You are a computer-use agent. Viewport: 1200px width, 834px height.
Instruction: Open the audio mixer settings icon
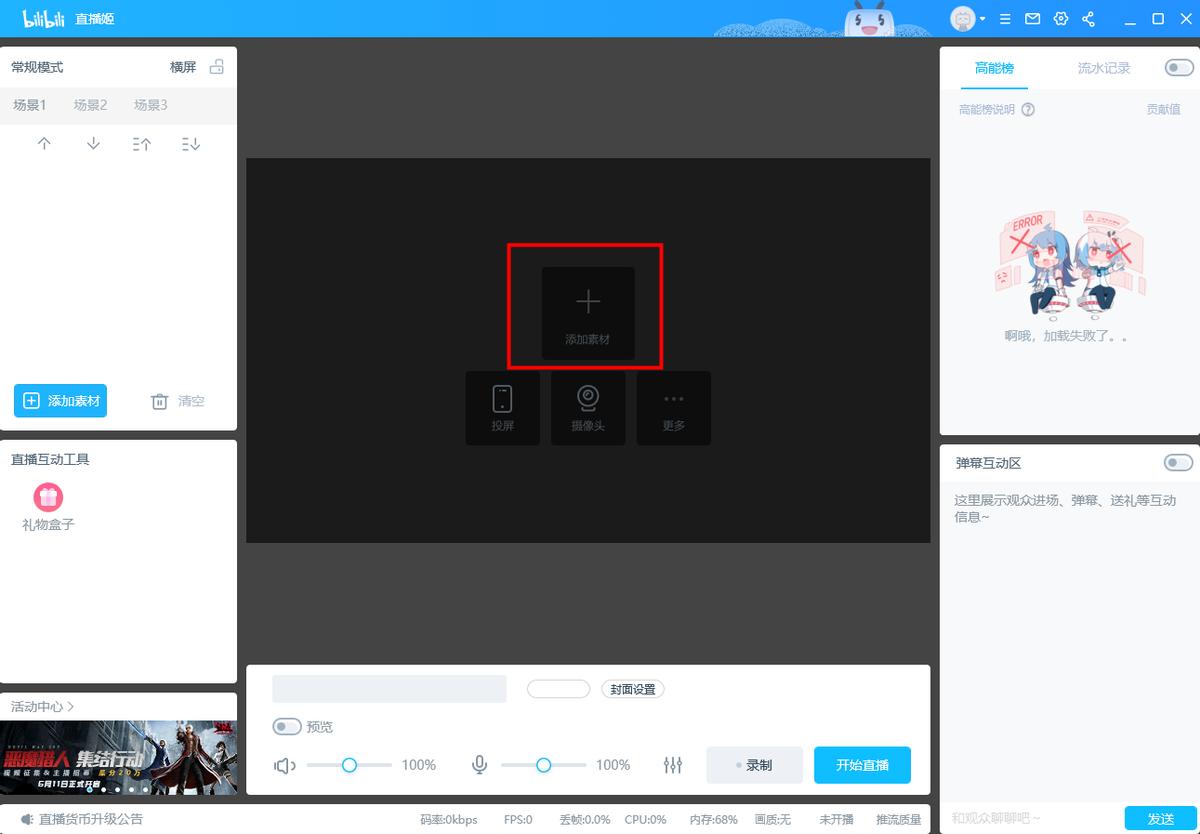coord(673,765)
